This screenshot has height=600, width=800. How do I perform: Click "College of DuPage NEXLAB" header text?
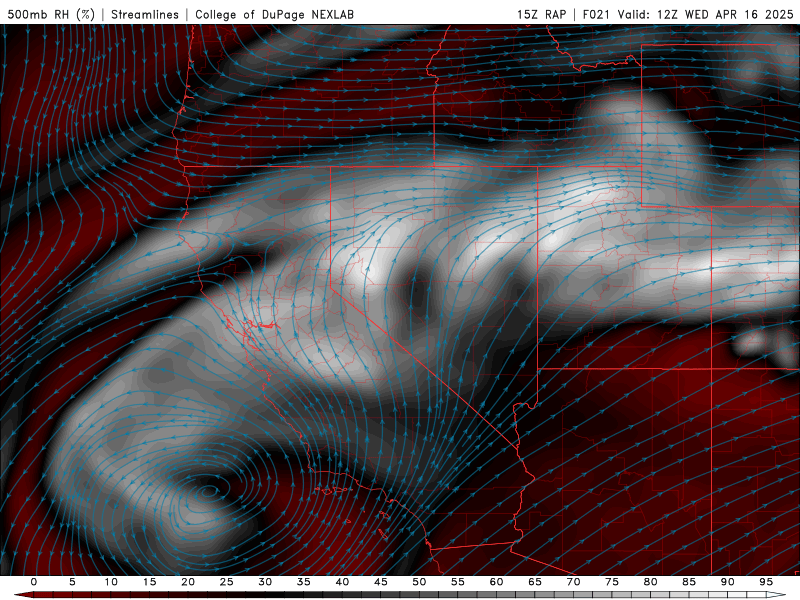tap(274, 14)
